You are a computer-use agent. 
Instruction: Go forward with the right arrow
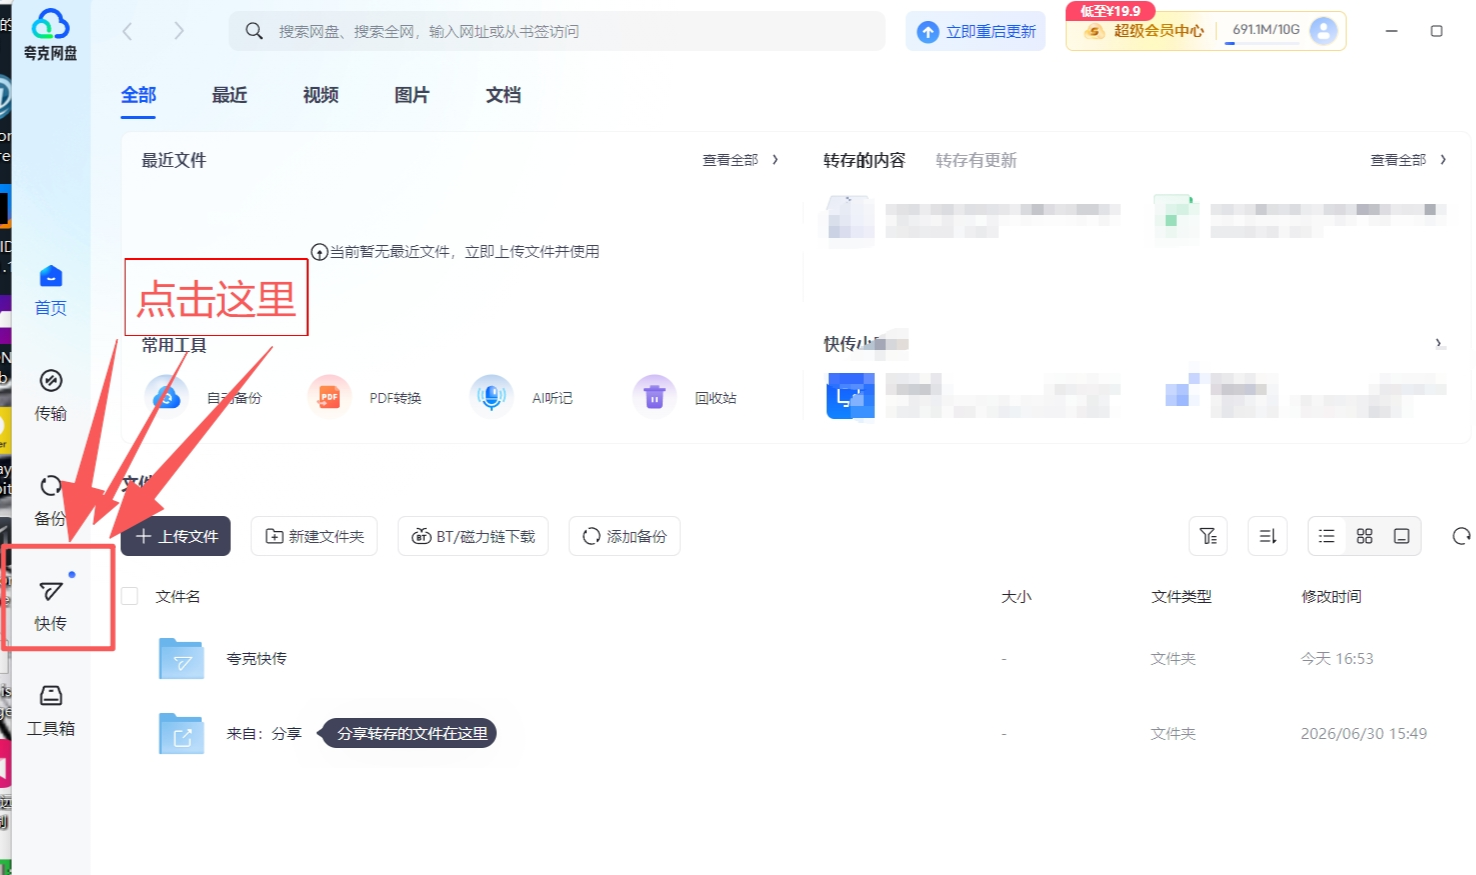point(179,31)
